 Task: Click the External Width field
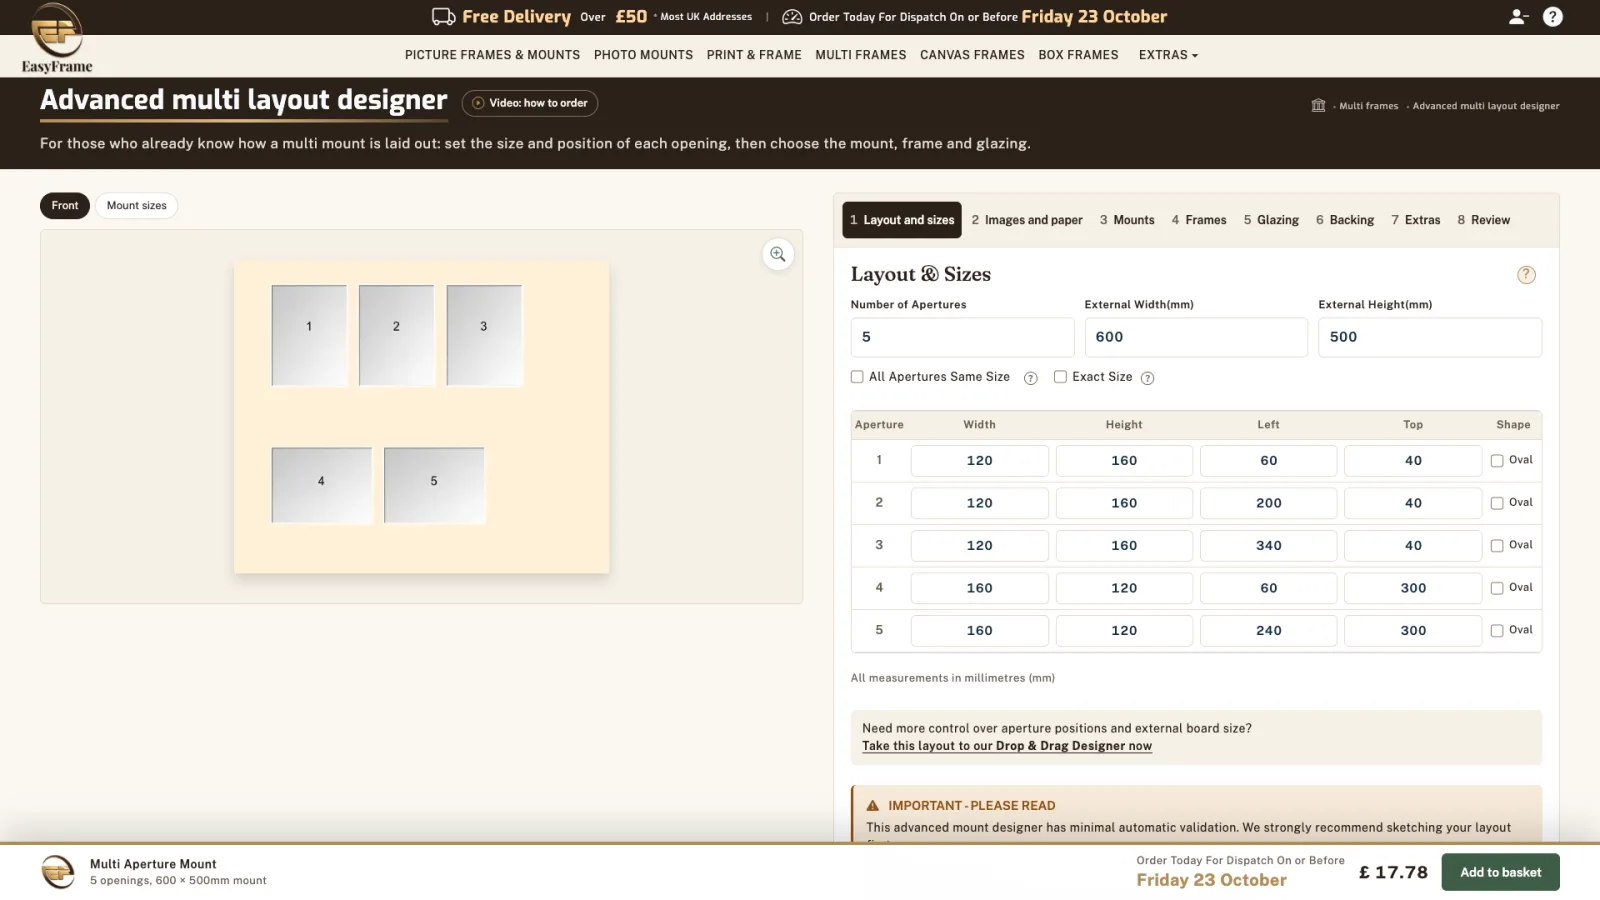click(x=1196, y=337)
